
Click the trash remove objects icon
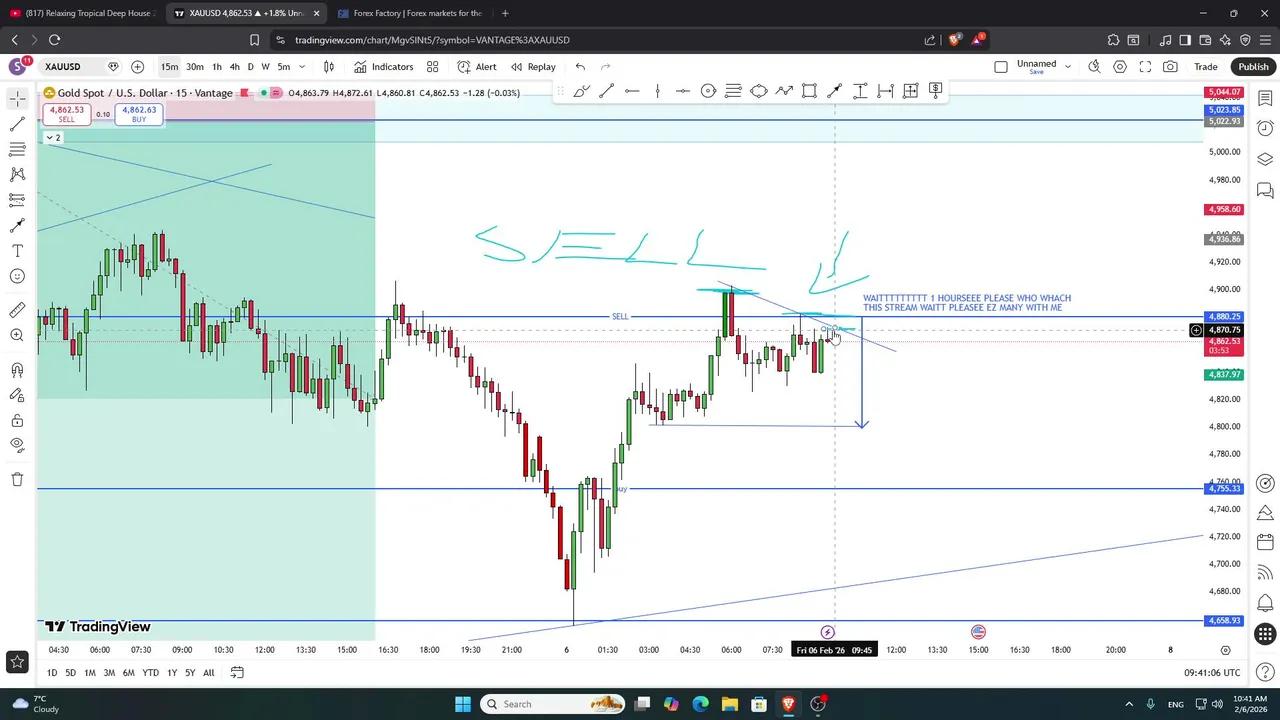(17, 479)
